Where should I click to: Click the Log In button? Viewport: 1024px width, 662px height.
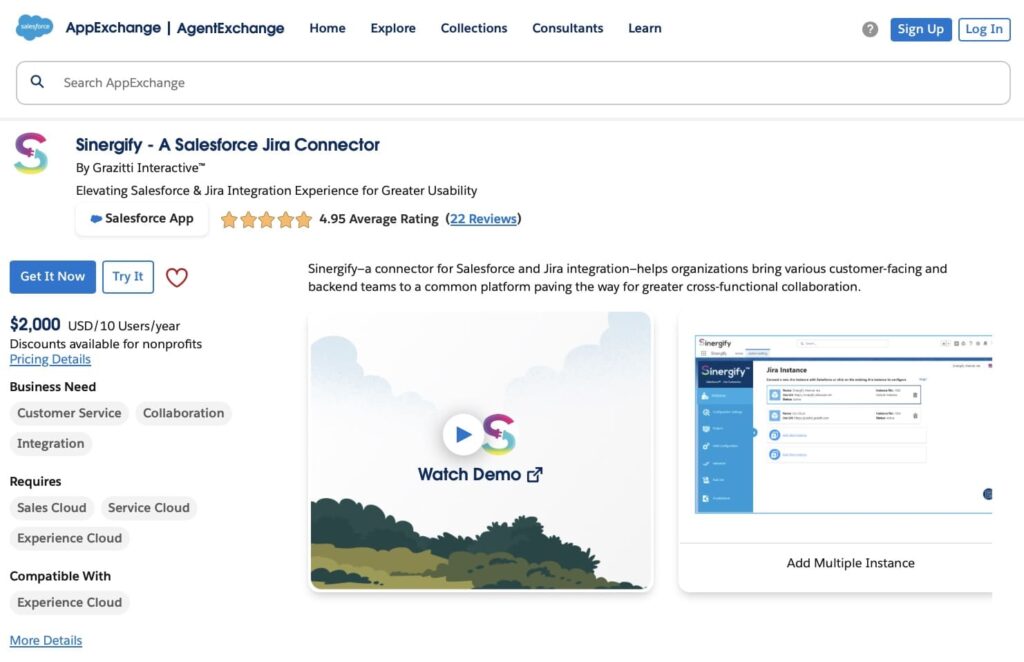coord(984,29)
